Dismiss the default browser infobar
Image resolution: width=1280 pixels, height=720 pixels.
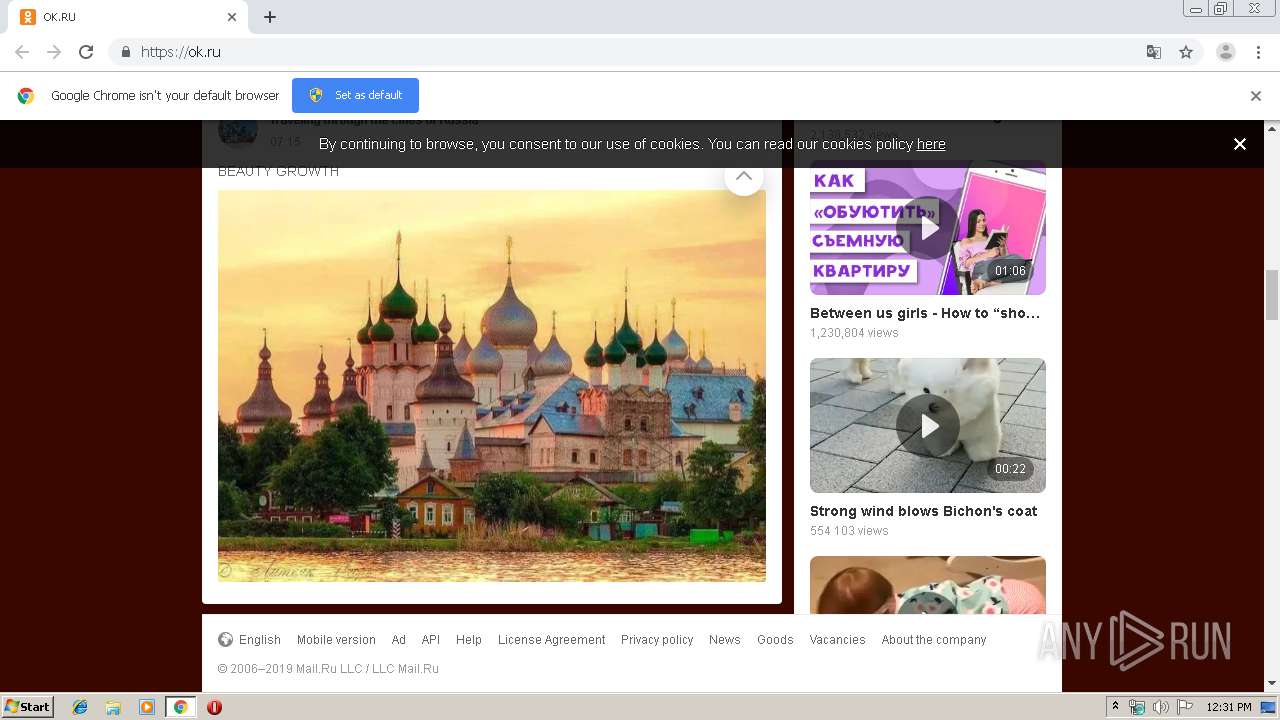(x=1256, y=96)
